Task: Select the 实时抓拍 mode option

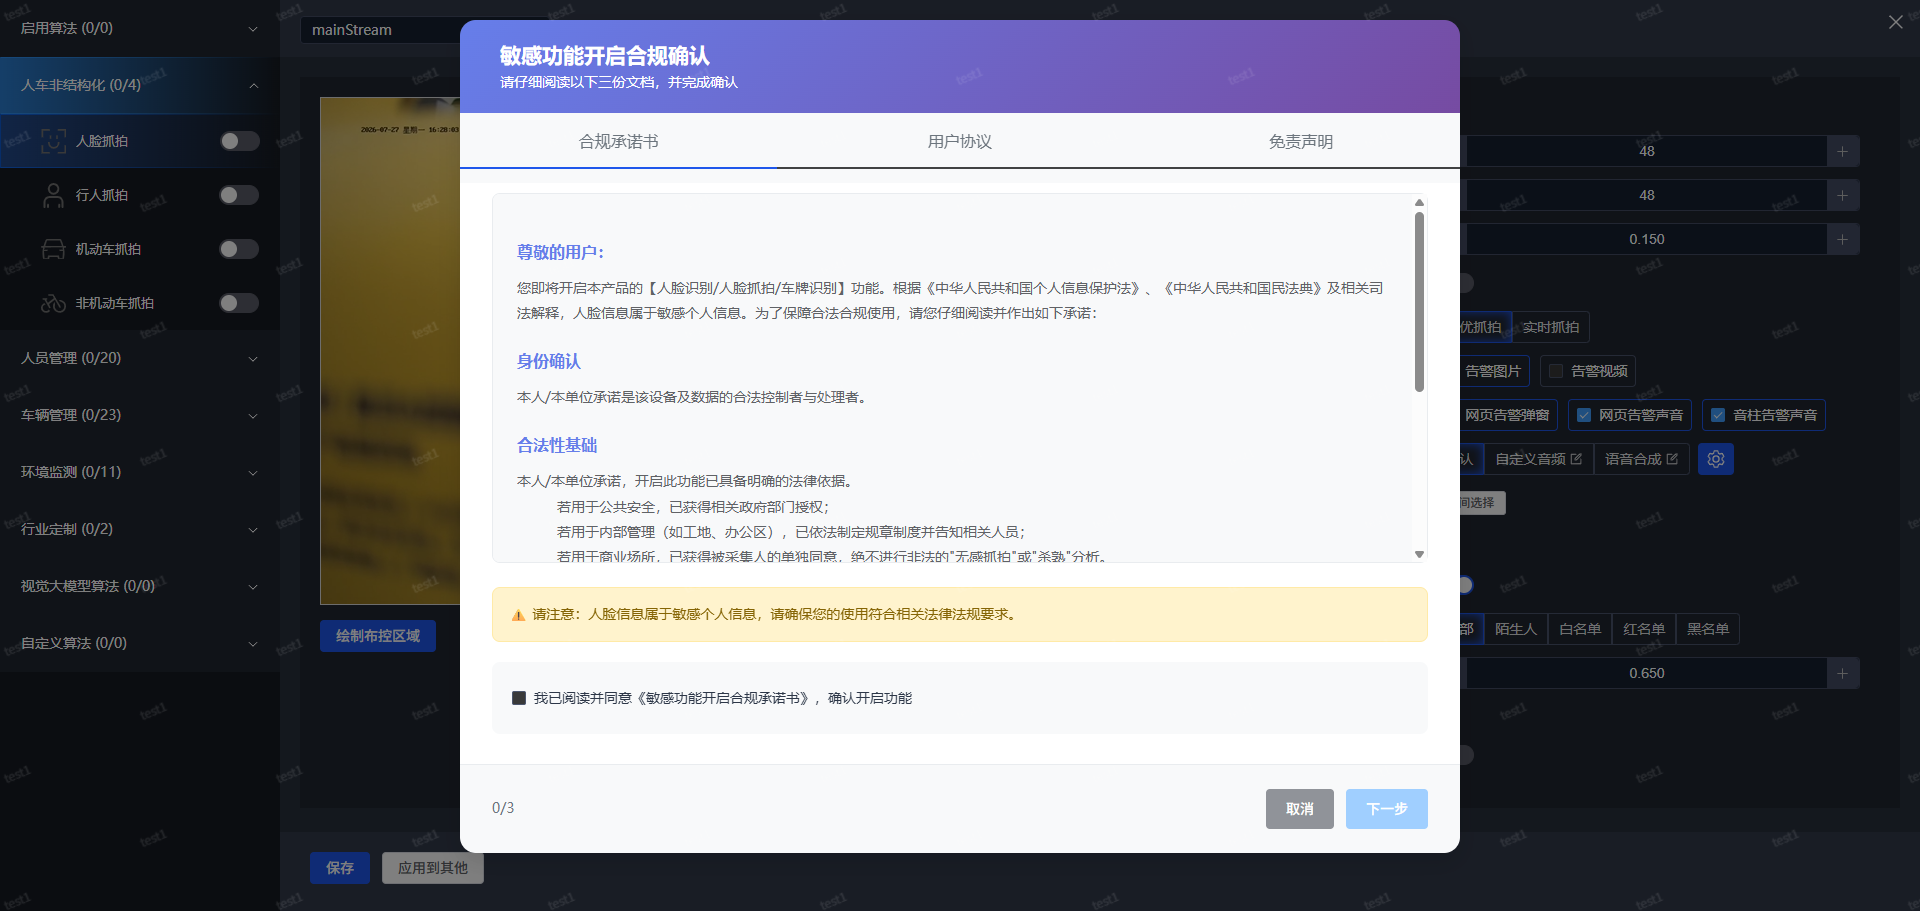Action: click(x=1551, y=327)
